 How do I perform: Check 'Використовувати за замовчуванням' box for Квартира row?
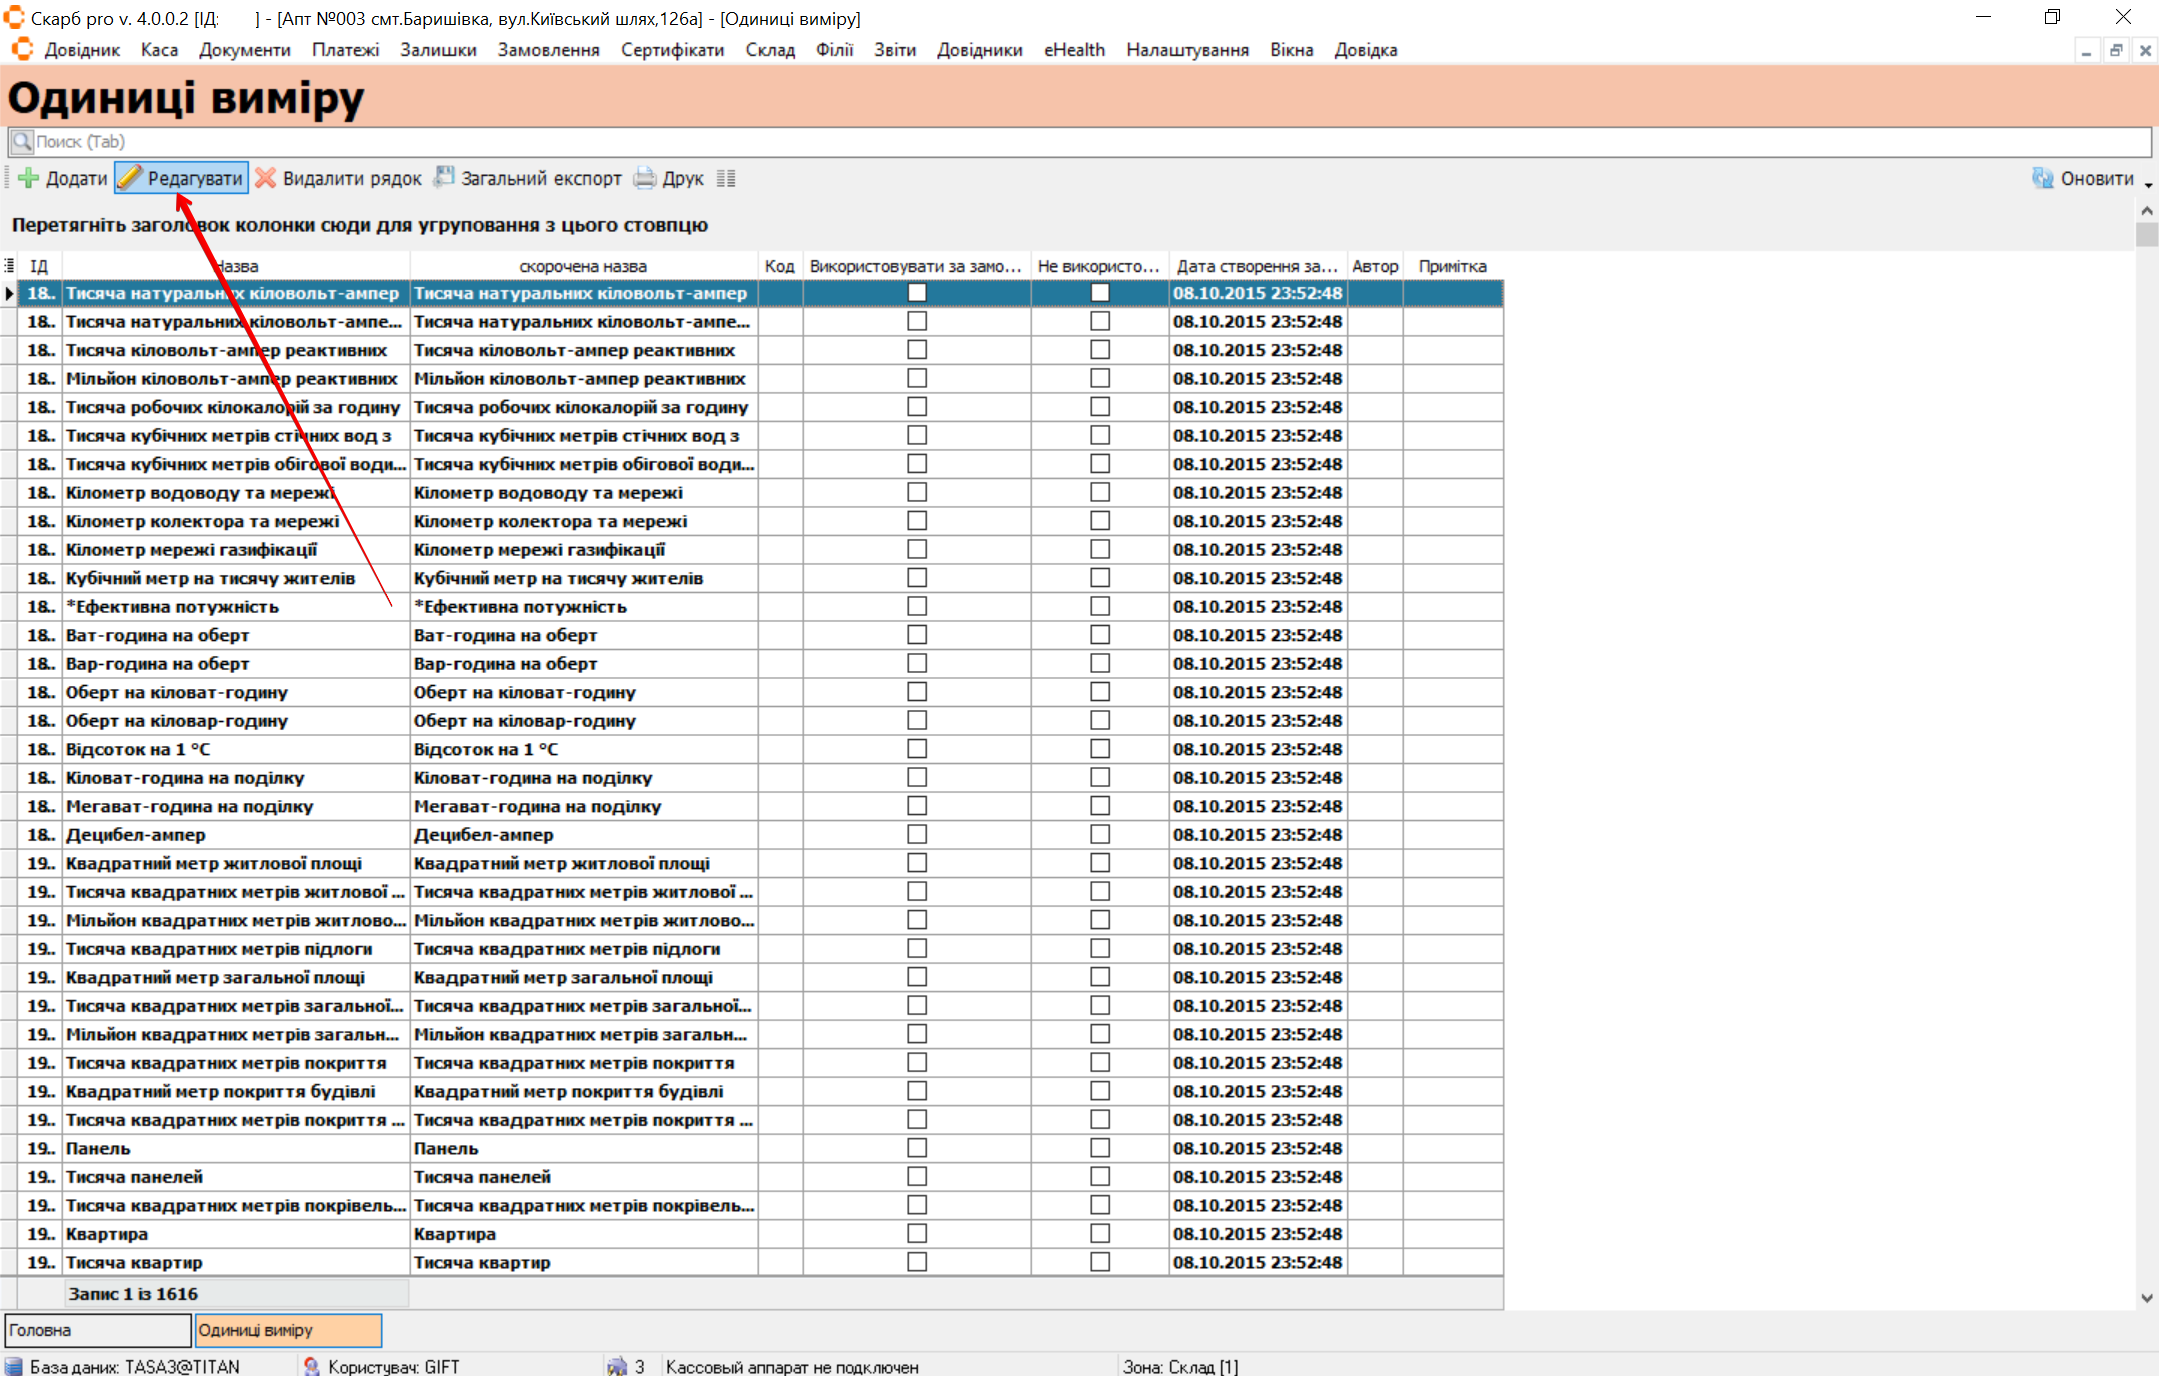click(916, 1233)
